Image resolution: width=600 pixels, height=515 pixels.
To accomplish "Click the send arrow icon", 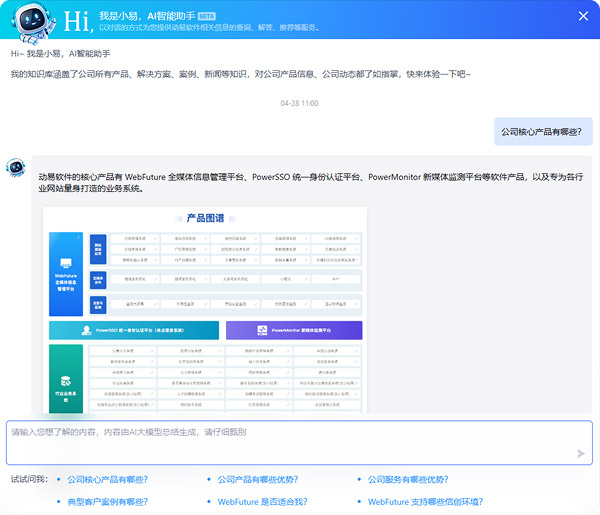I will pos(580,453).
